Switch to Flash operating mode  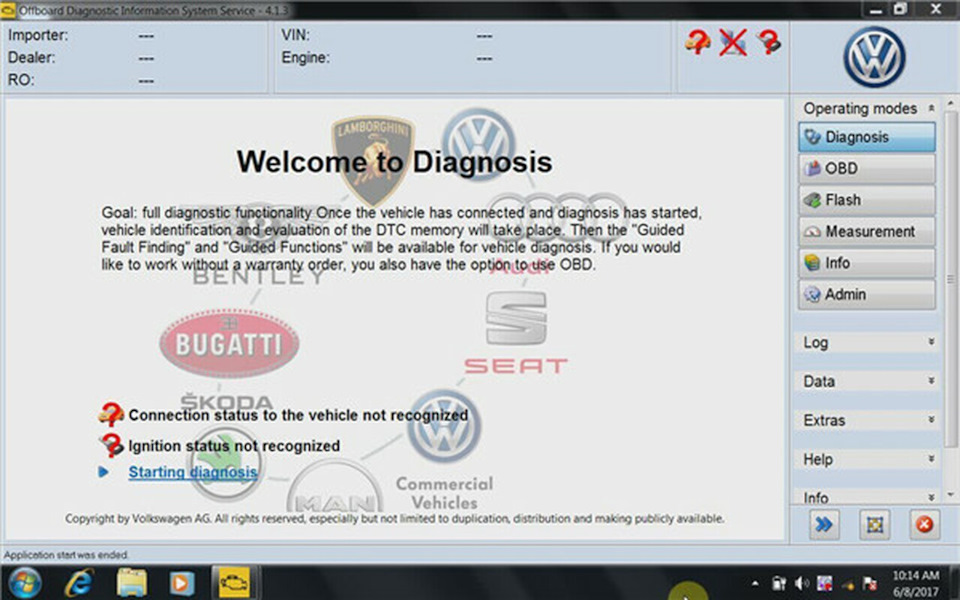864,199
